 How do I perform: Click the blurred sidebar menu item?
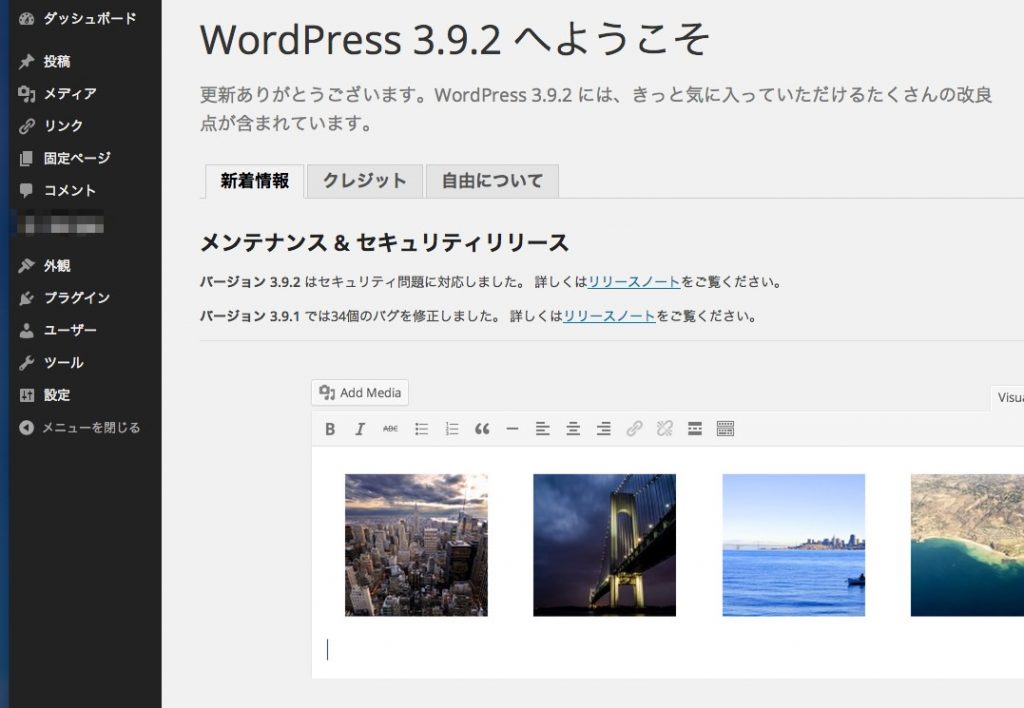61,224
